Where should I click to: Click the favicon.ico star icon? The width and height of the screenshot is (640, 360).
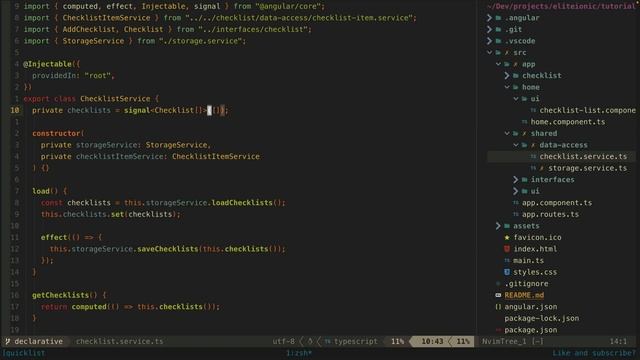[507, 237]
